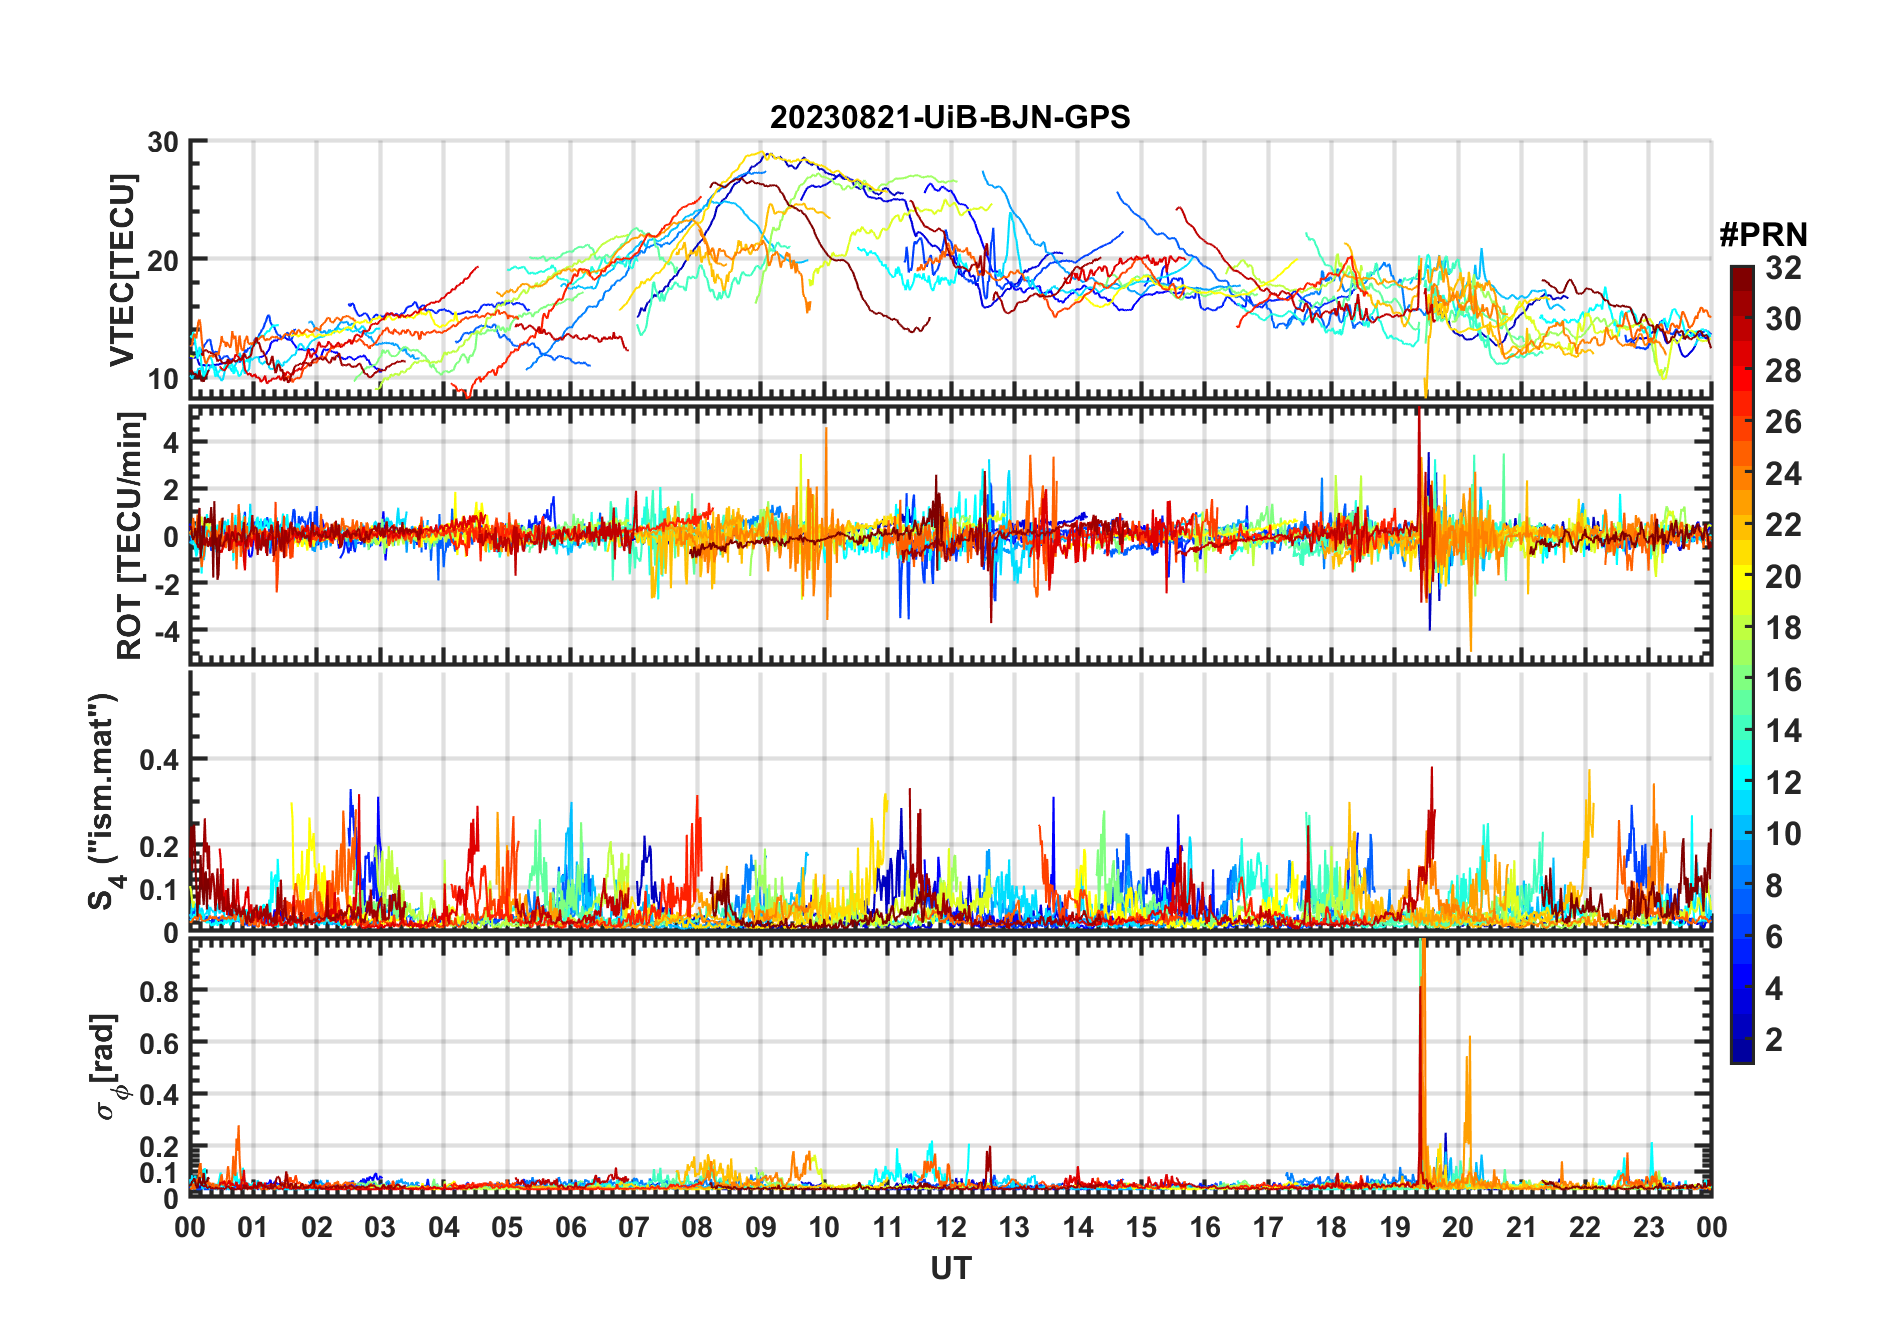Click the UT x-axis label
Image resolution: width=1902 pixels, height=1330 pixels.
[950, 1269]
